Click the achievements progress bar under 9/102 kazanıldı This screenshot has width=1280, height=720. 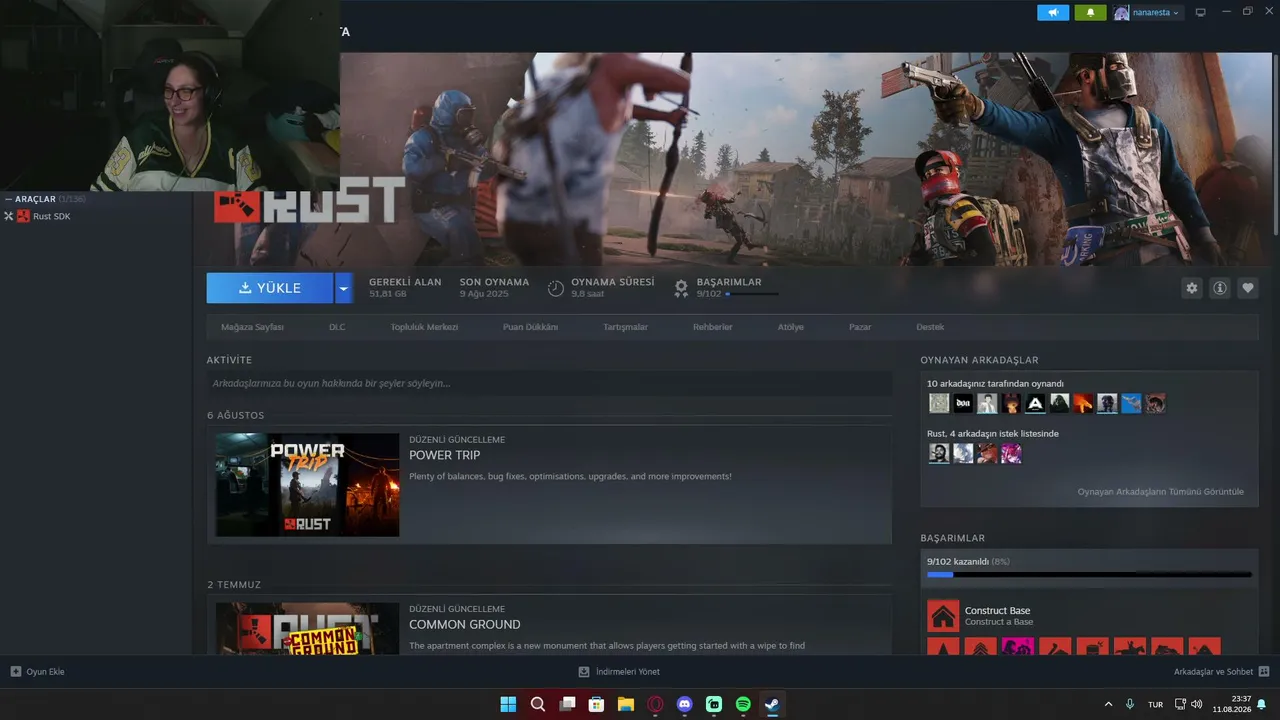coord(1089,574)
